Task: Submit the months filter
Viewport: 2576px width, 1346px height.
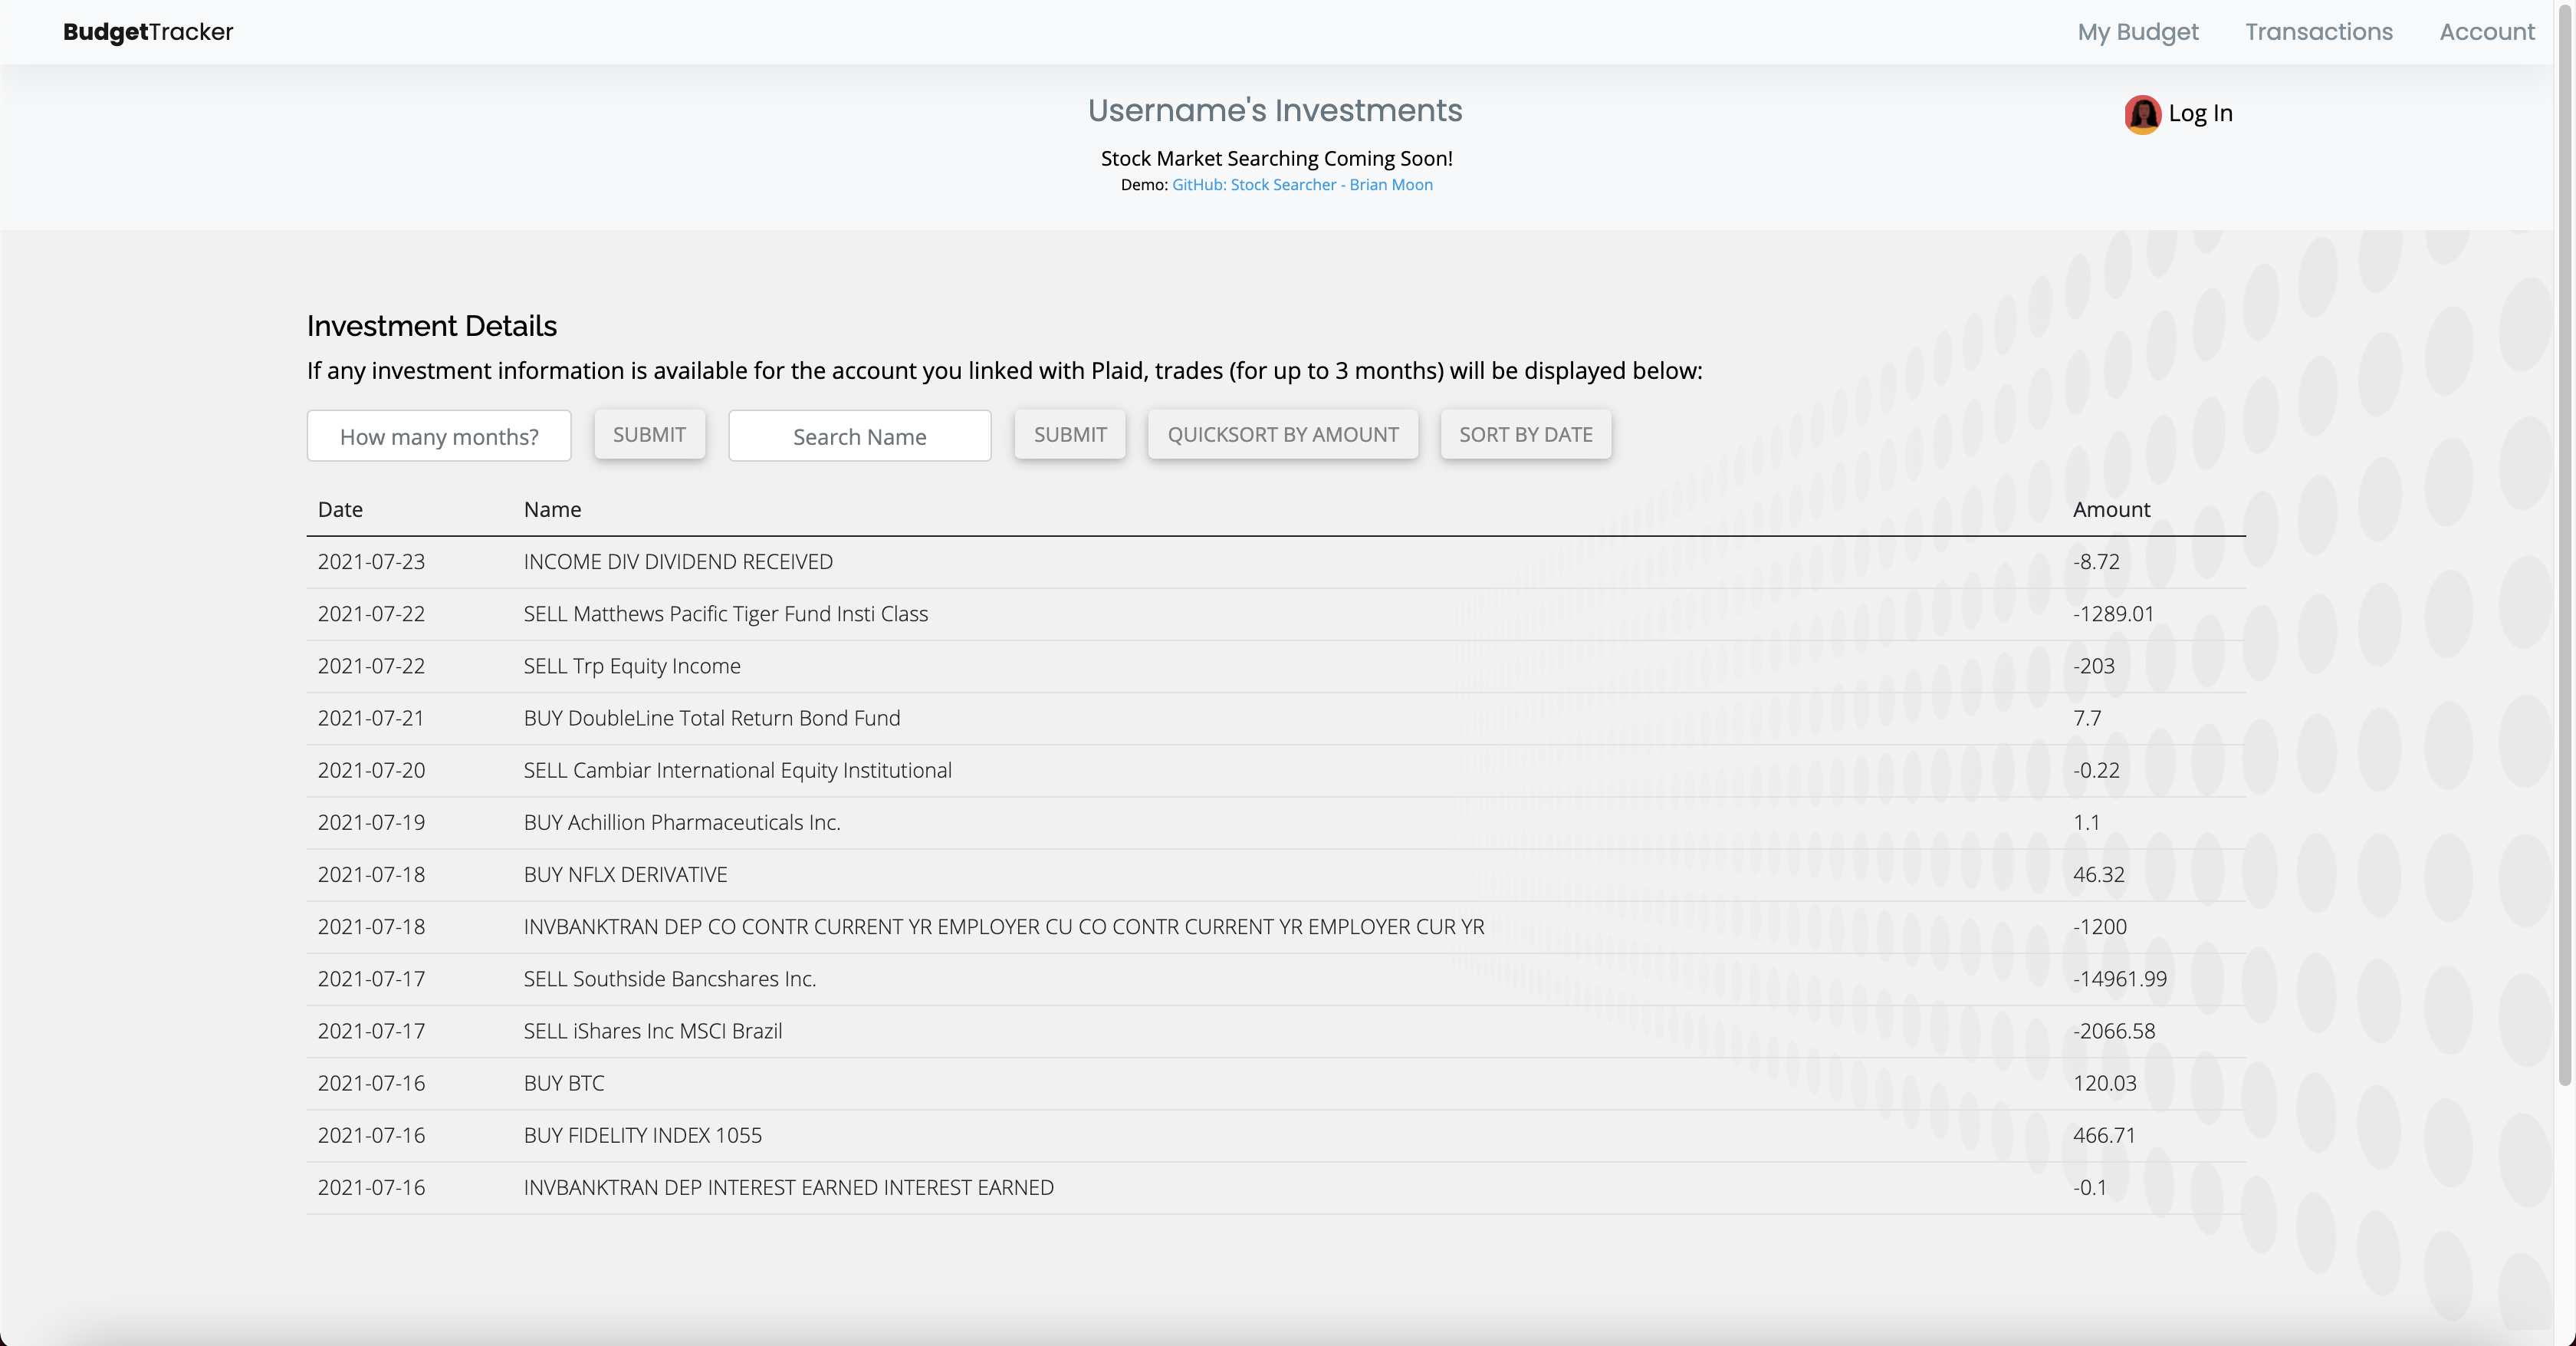Action: 649,434
